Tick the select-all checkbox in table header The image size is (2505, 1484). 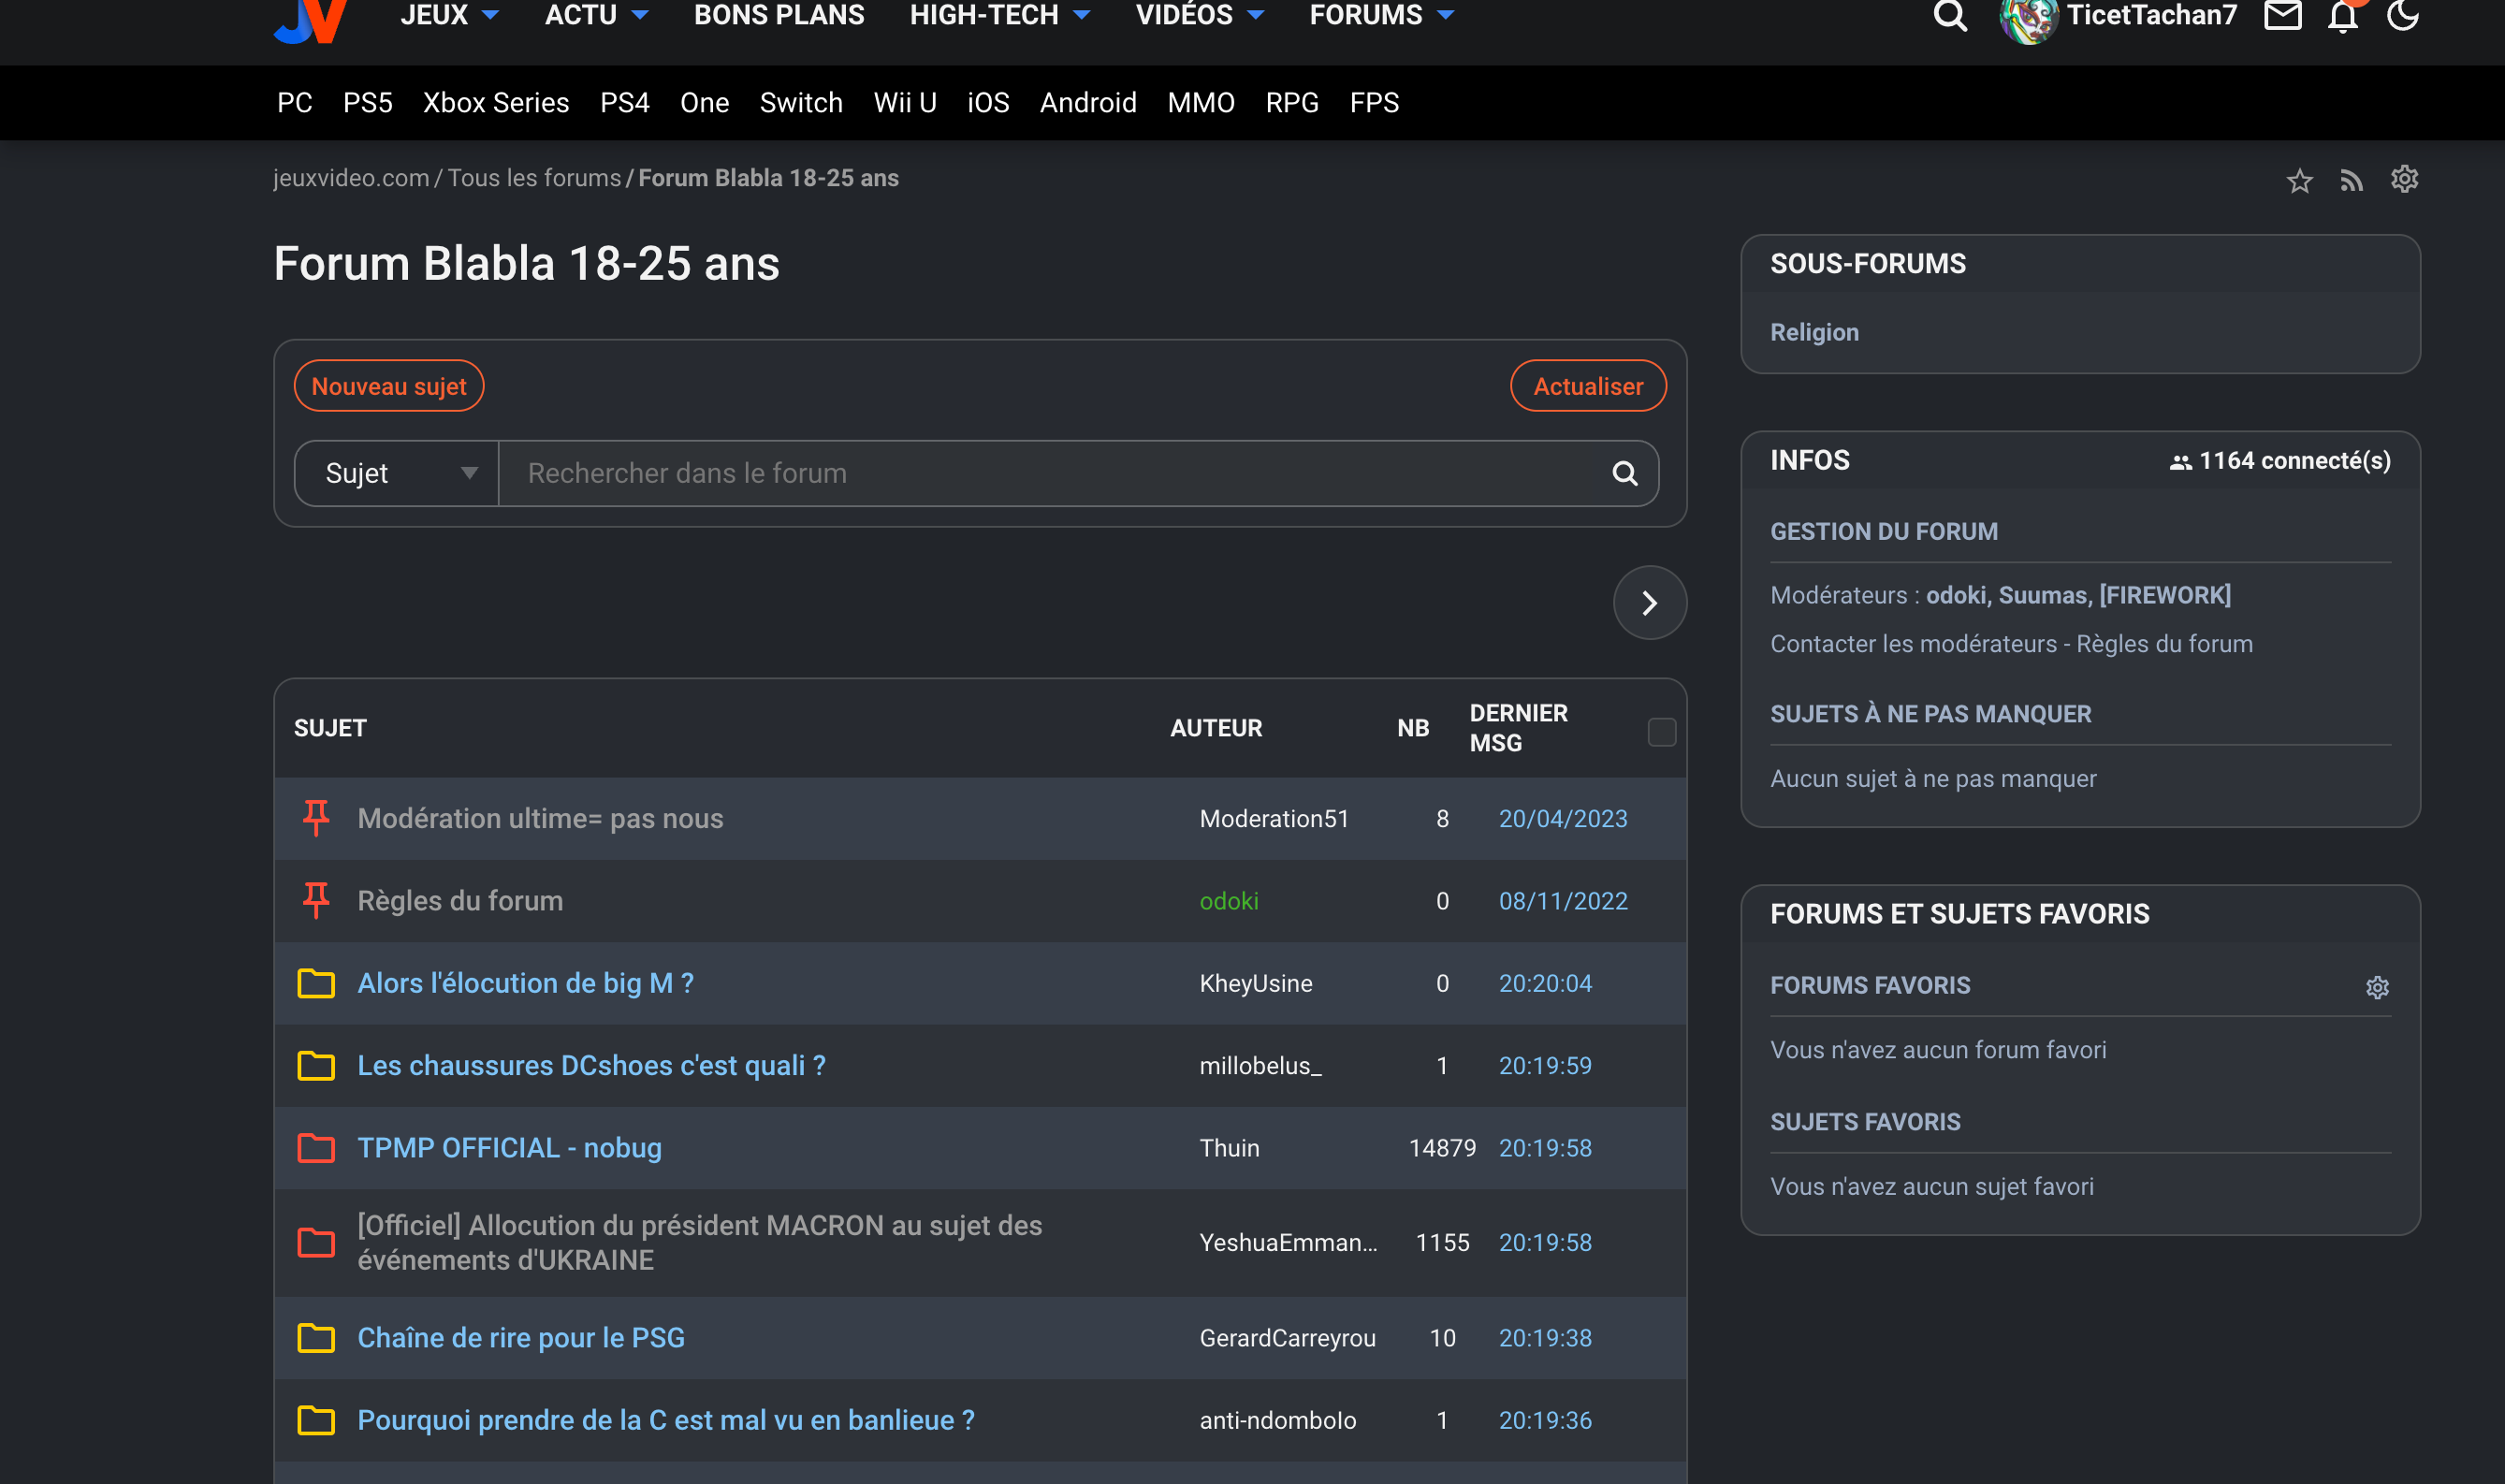coord(1661,732)
